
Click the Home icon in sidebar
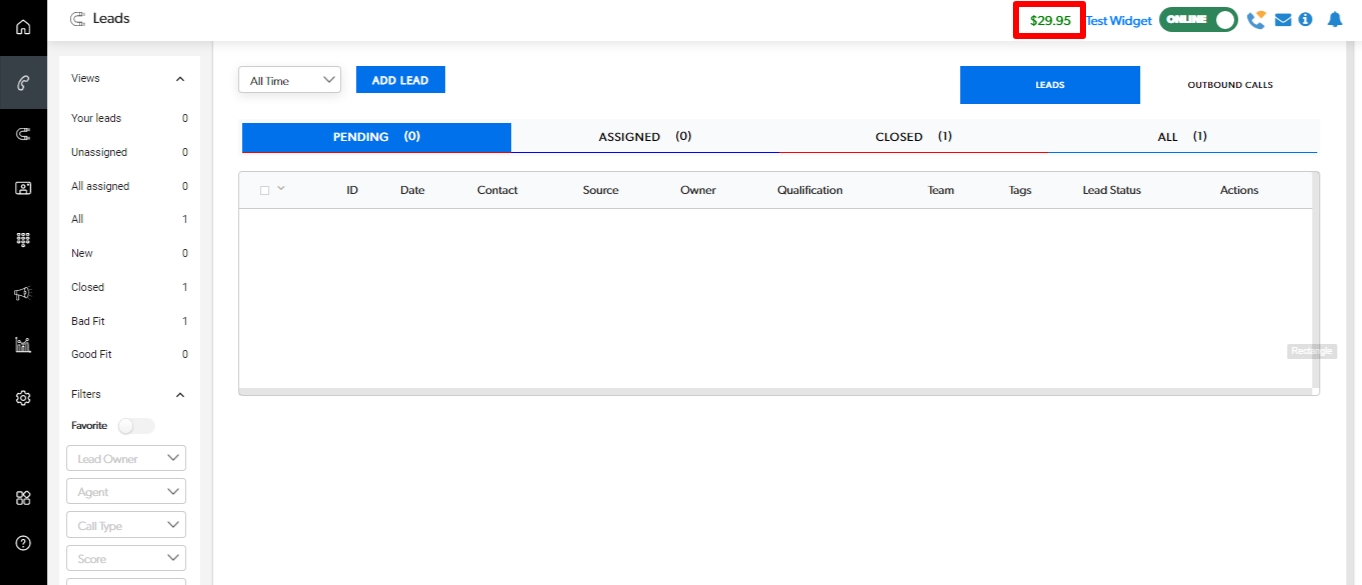tap(23, 27)
